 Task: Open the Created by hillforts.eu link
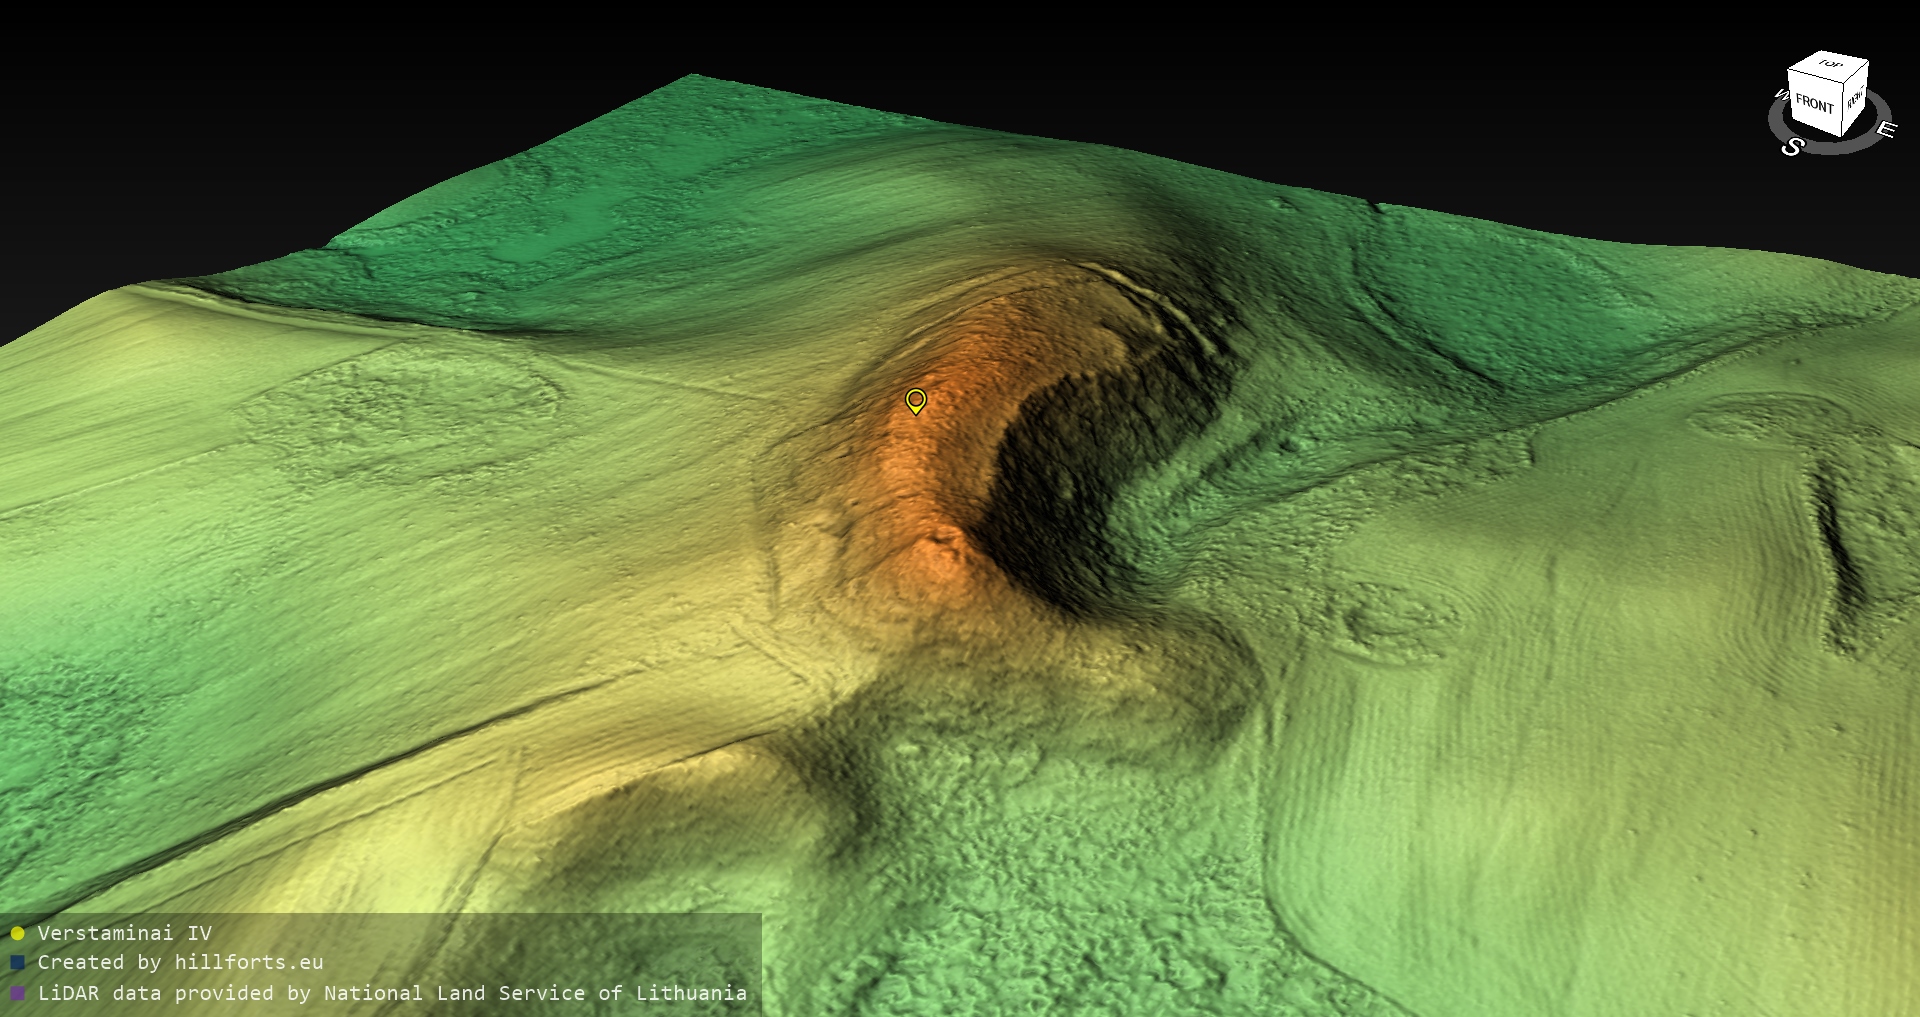coord(180,962)
